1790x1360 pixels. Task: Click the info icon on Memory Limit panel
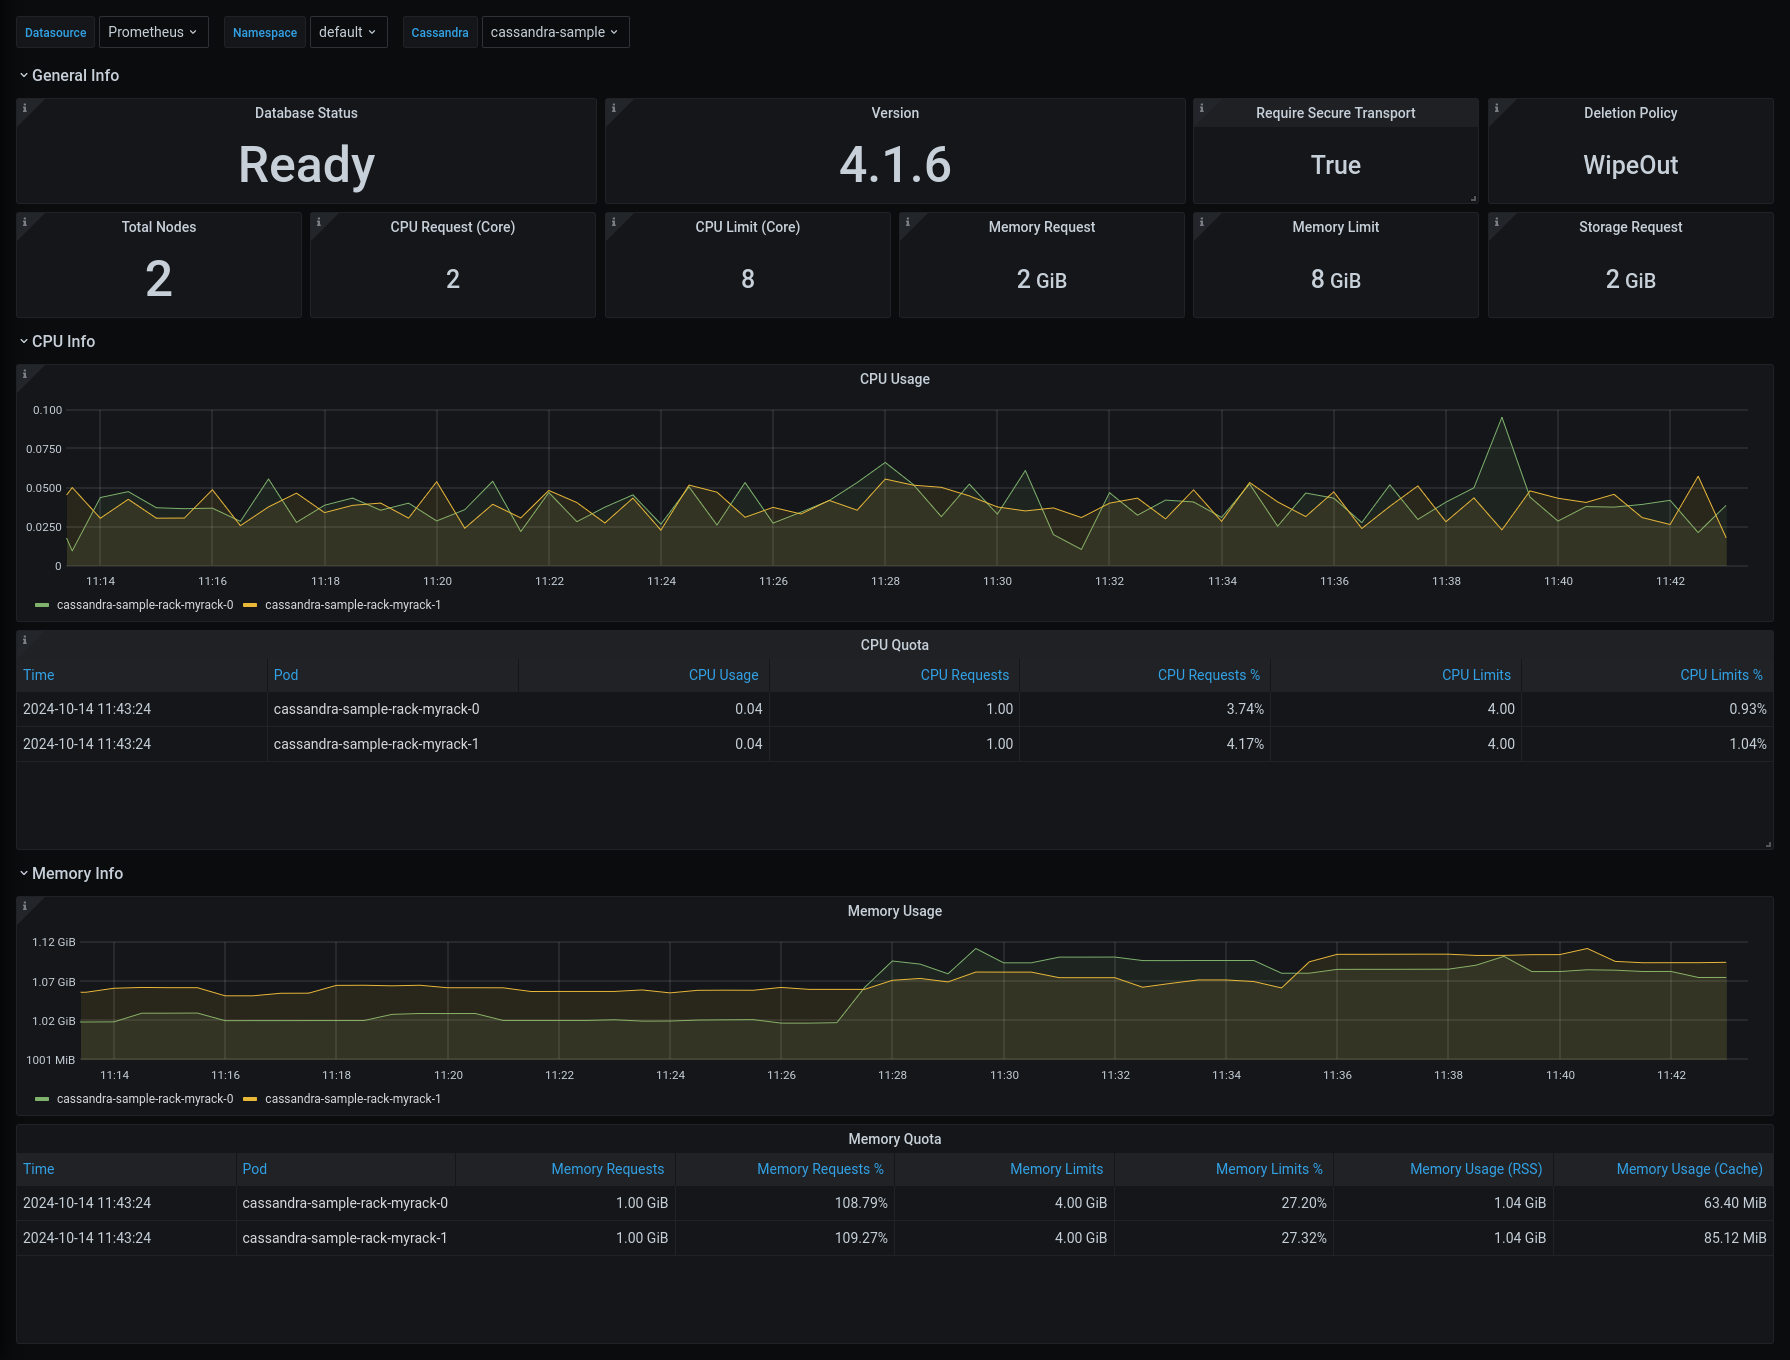point(1201,222)
